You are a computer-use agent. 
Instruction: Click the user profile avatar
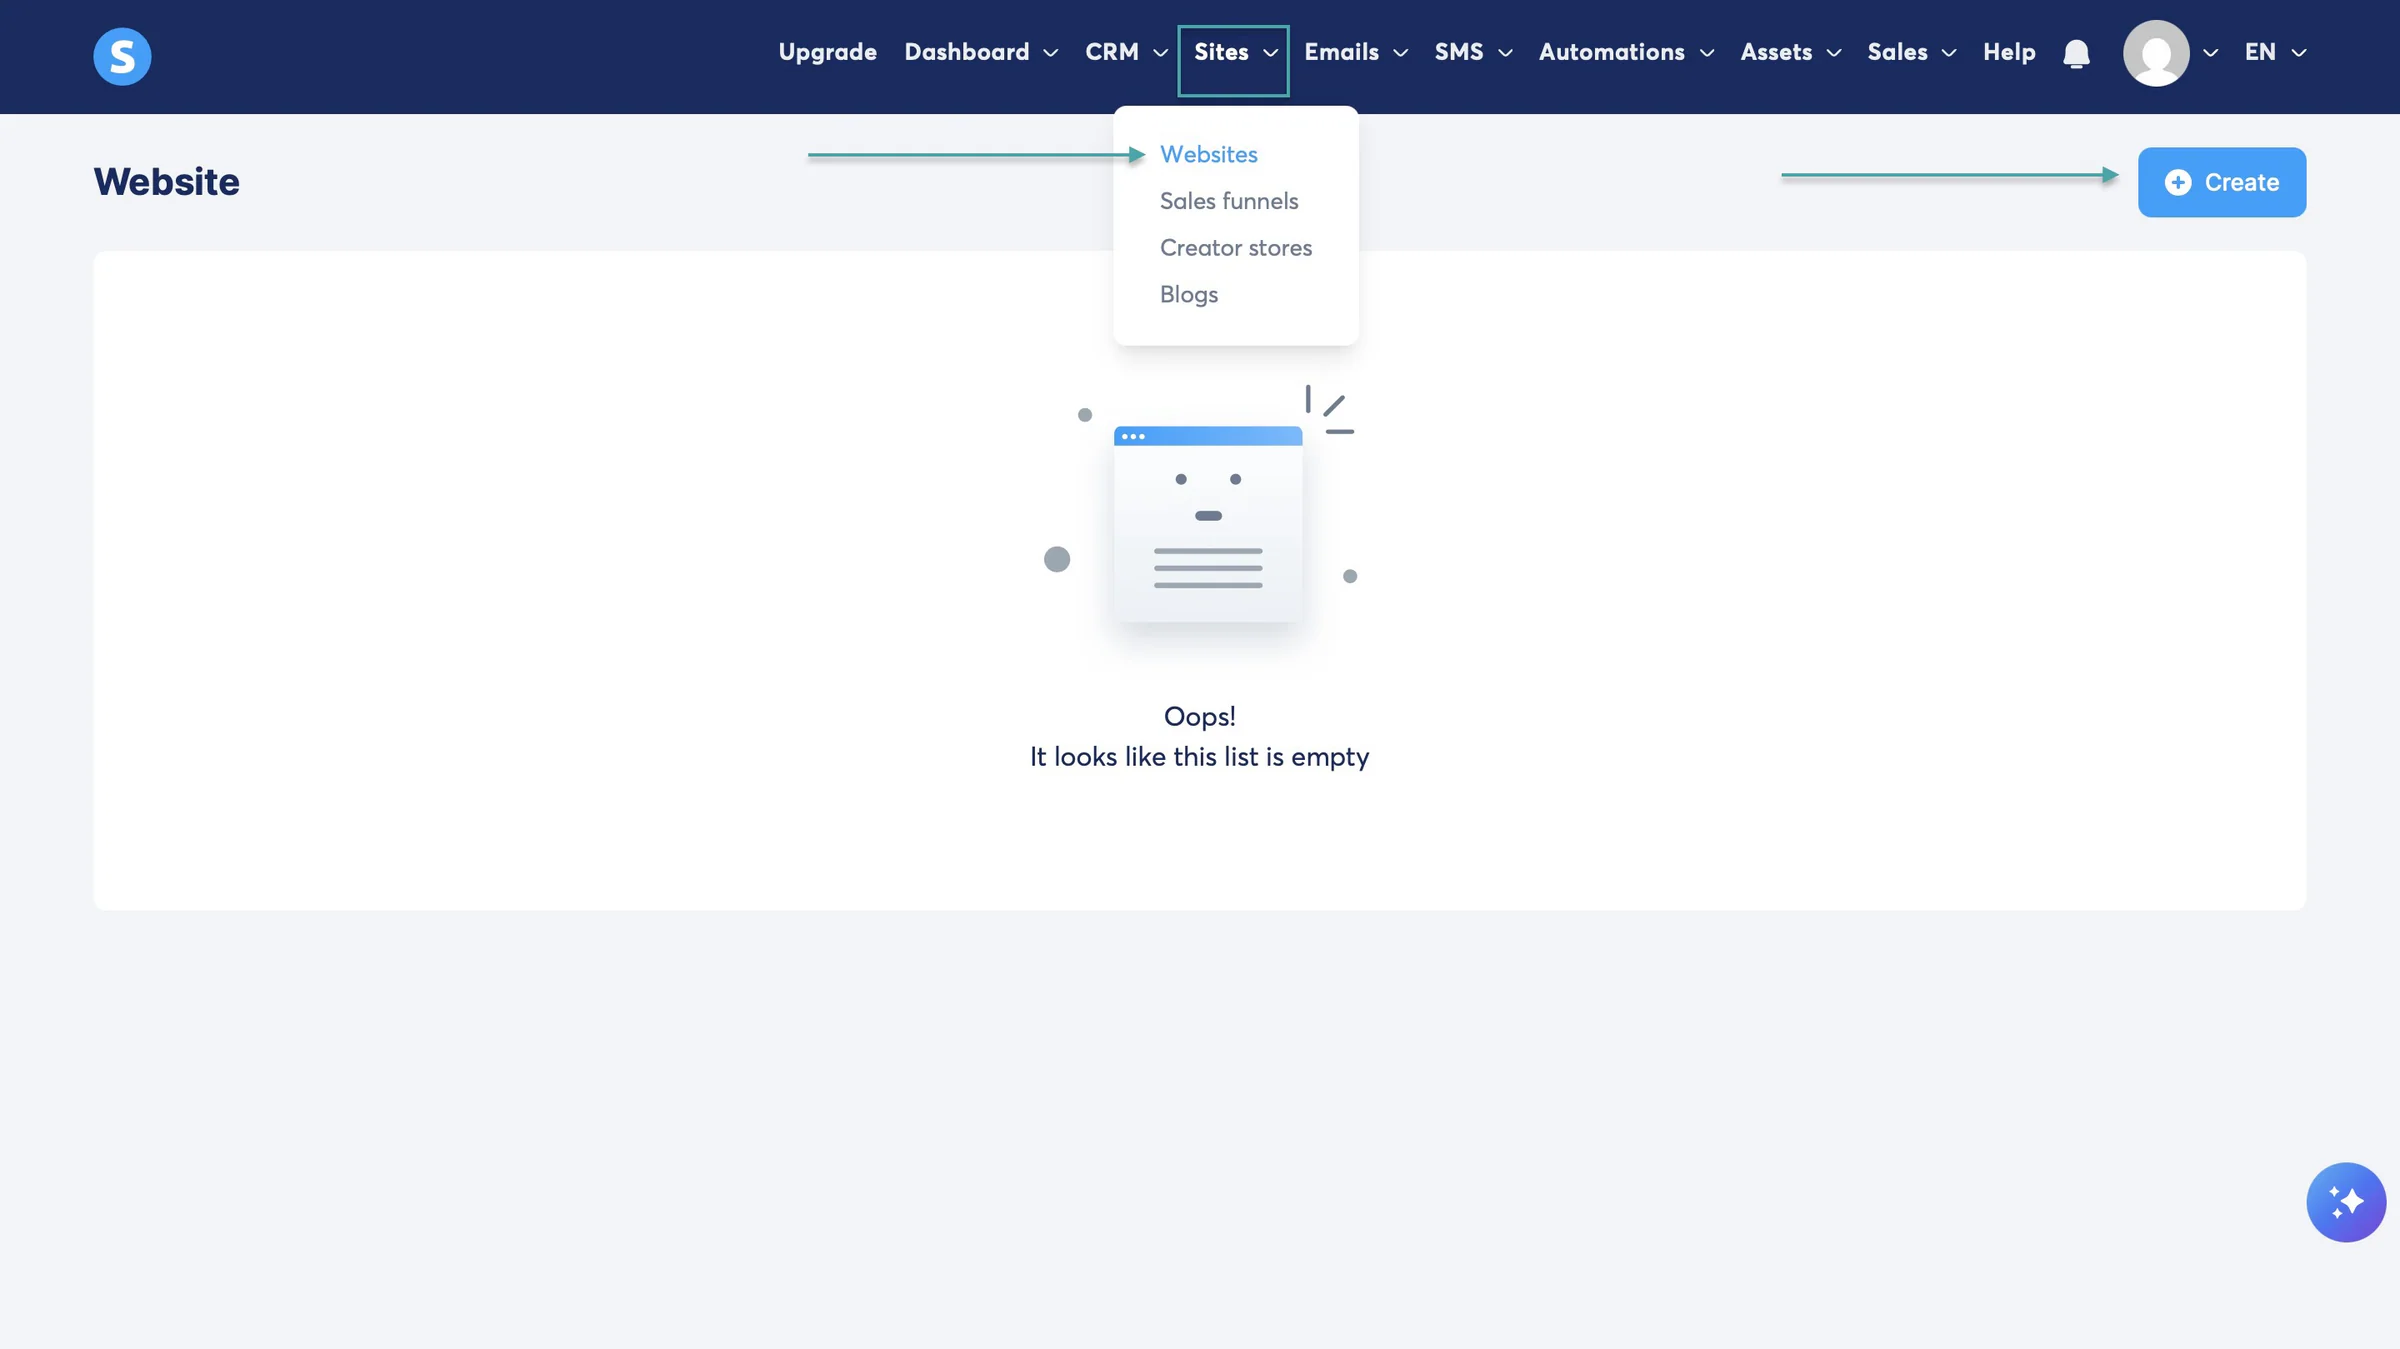tap(2156, 53)
